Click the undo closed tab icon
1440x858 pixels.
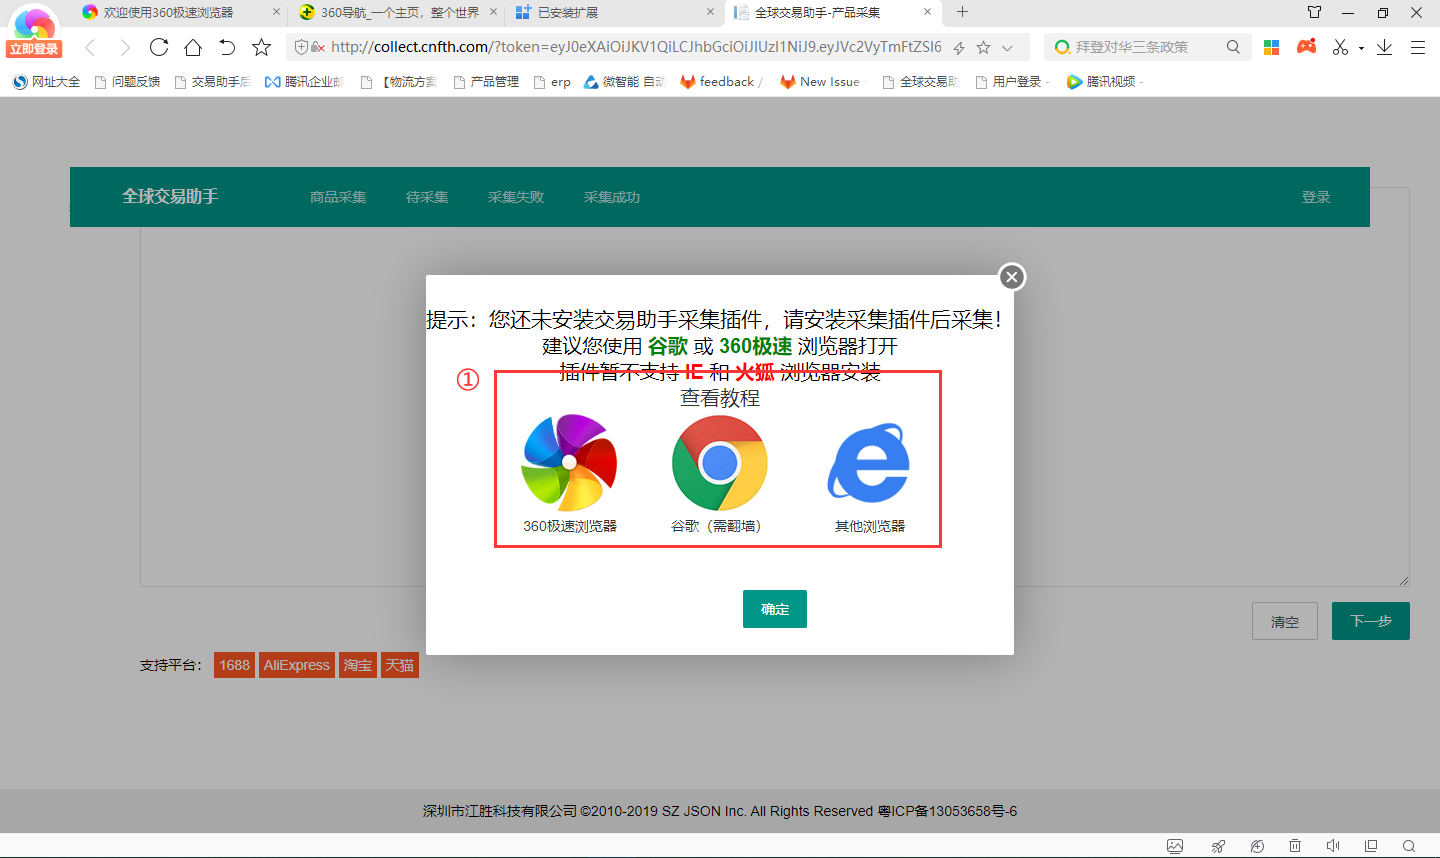tap(227, 47)
